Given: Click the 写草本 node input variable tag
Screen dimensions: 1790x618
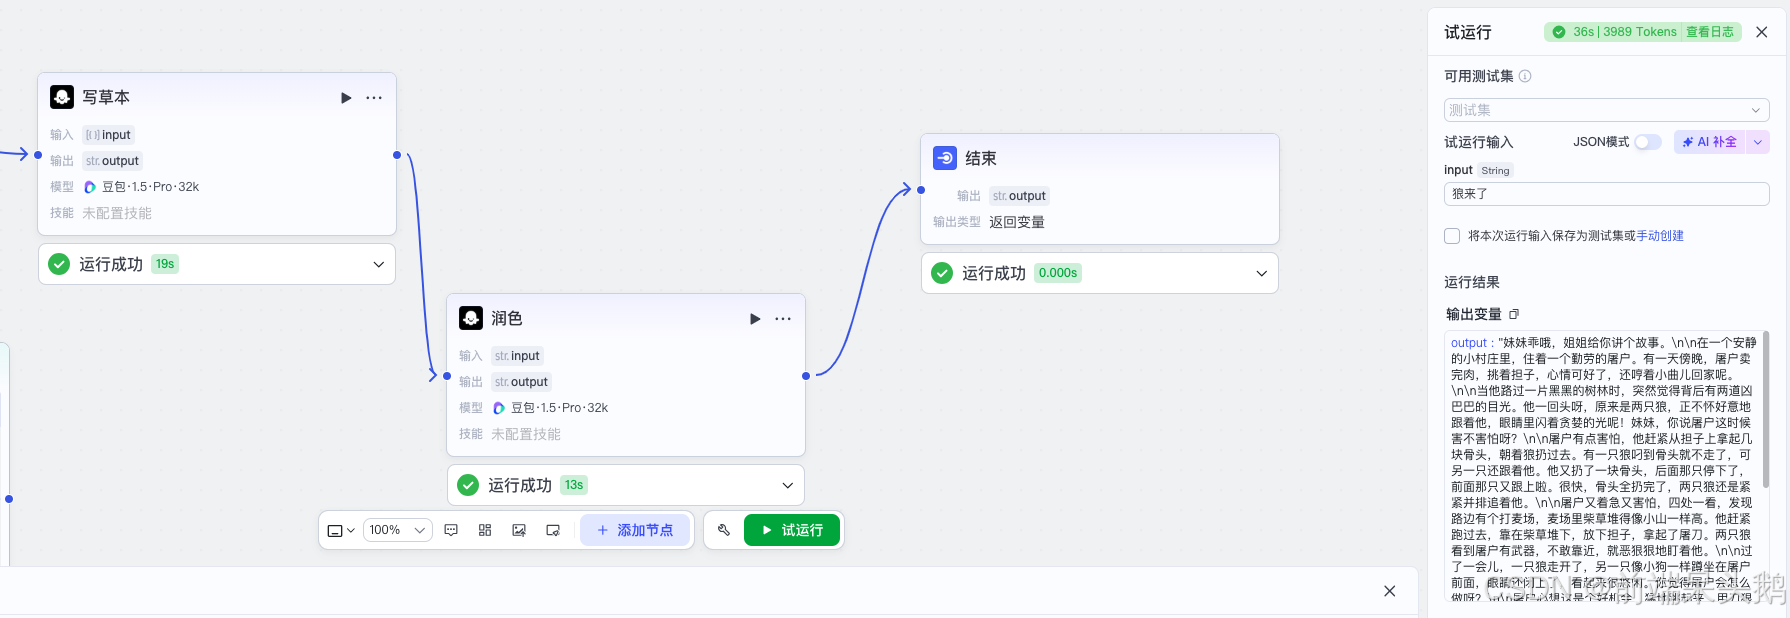Looking at the screenshot, I should 109,135.
